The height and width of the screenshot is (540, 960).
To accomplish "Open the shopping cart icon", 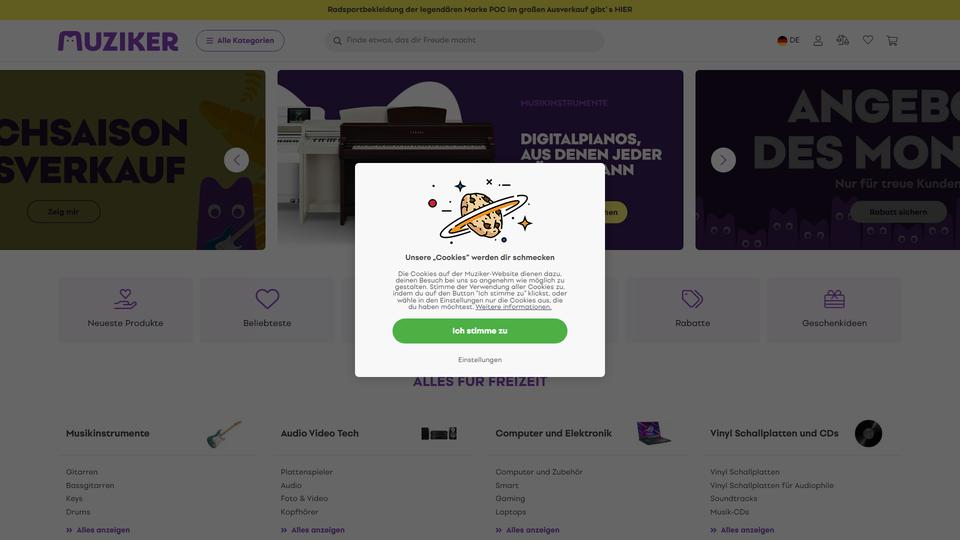I will (892, 40).
